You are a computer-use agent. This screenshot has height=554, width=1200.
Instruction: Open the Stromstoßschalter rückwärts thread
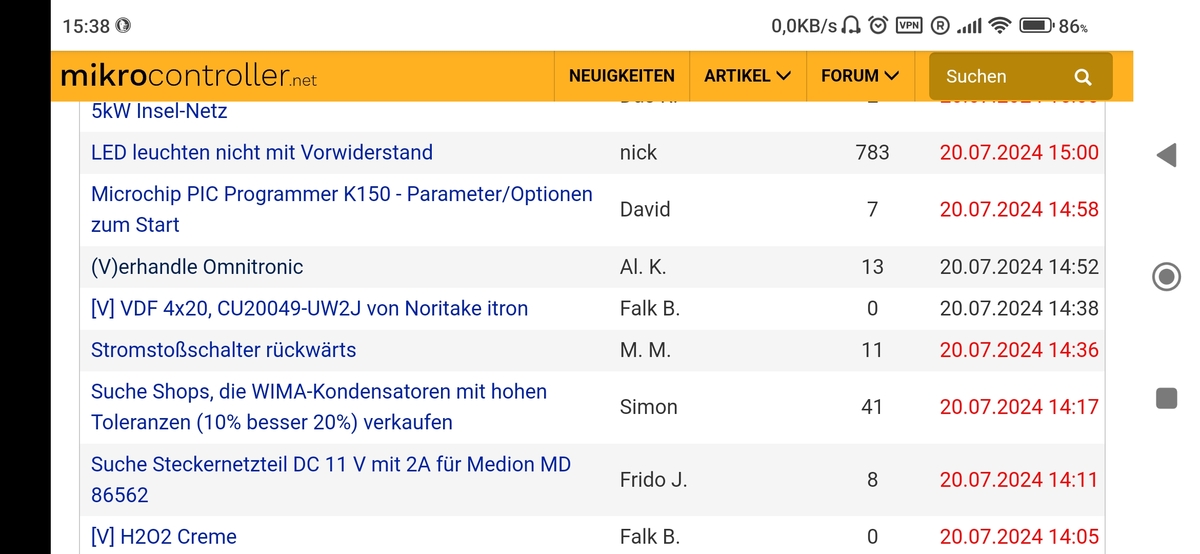tap(223, 350)
